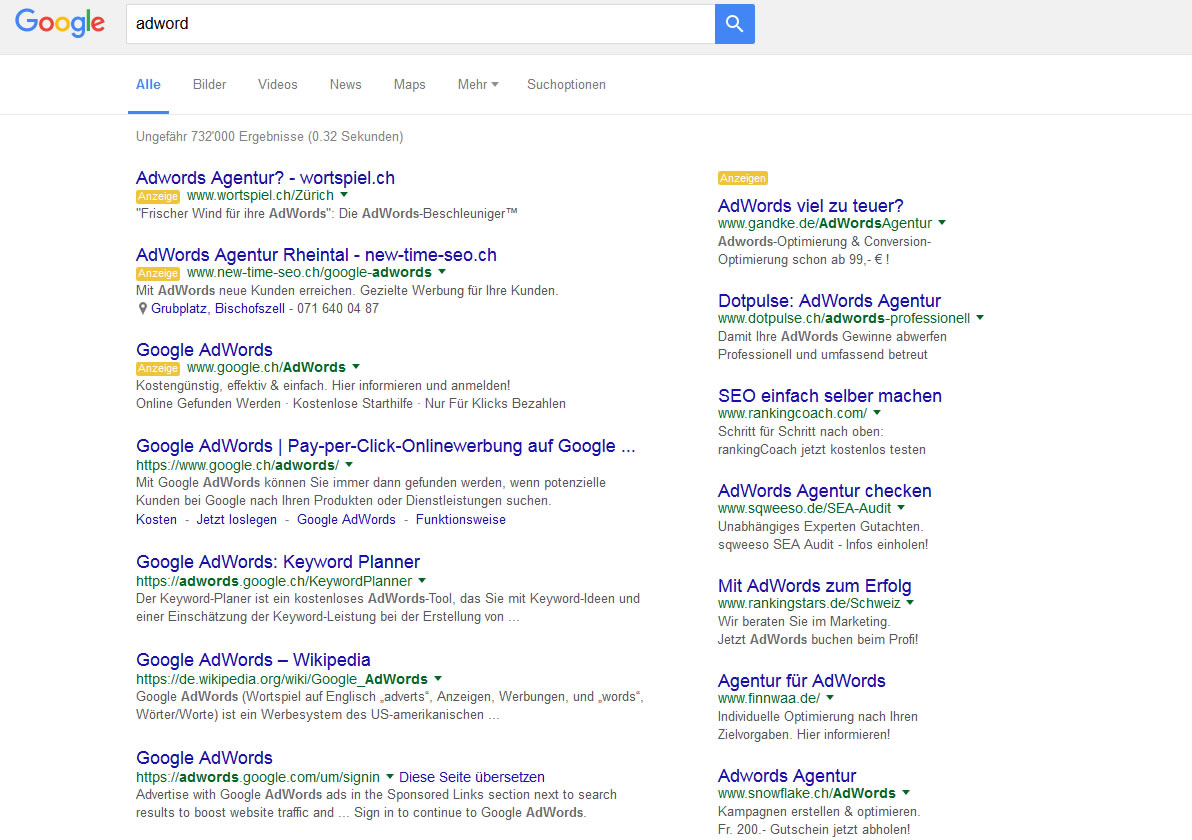Image resolution: width=1192 pixels, height=840 pixels.
Task: Open 'Mit AdWords zum Erfolg' sidebar ad
Action: click(x=814, y=586)
